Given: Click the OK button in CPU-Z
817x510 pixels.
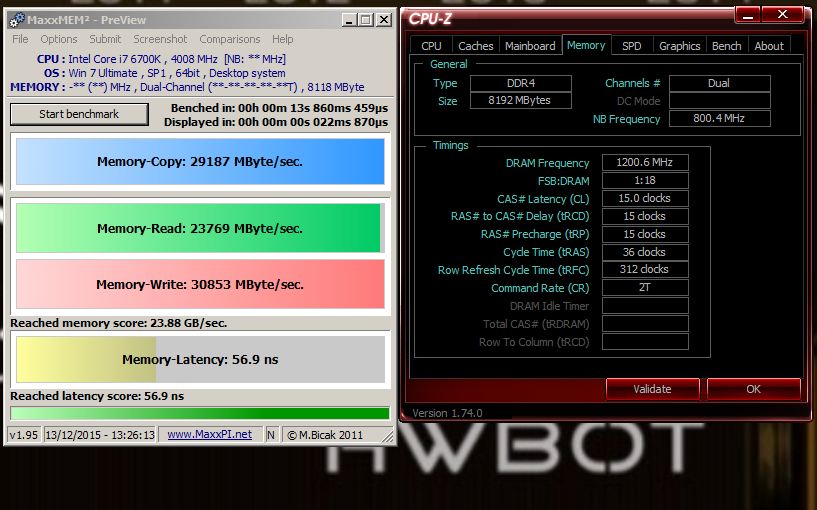Looking at the screenshot, I should [x=753, y=389].
